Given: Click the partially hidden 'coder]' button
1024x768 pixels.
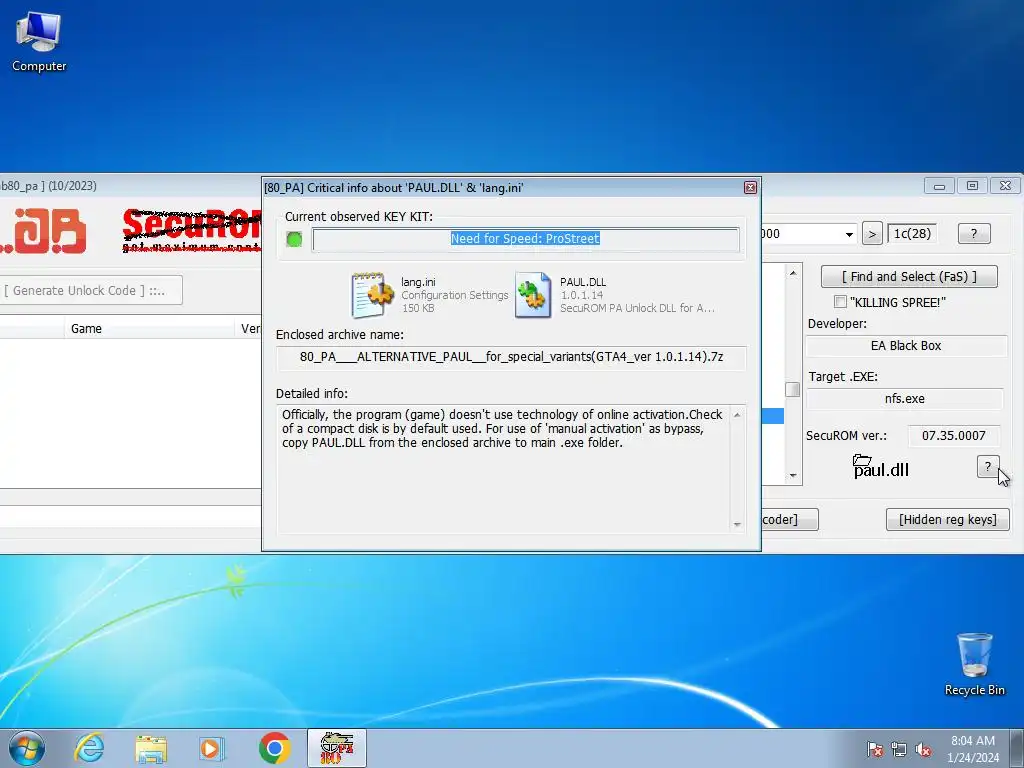Looking at the screenshot, I should click(789, 519).
